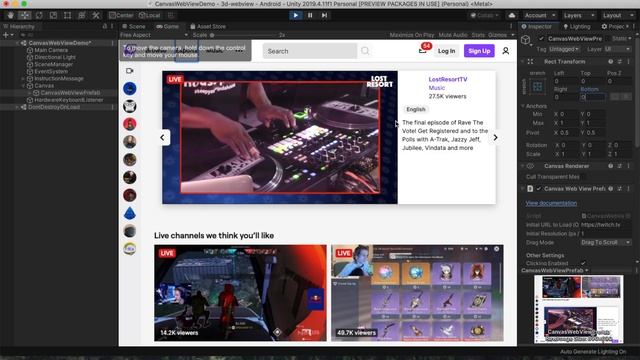Switch to Project tab
This screenshot has height=360, width=640.
pyautogui.click(x=613, y=26)
